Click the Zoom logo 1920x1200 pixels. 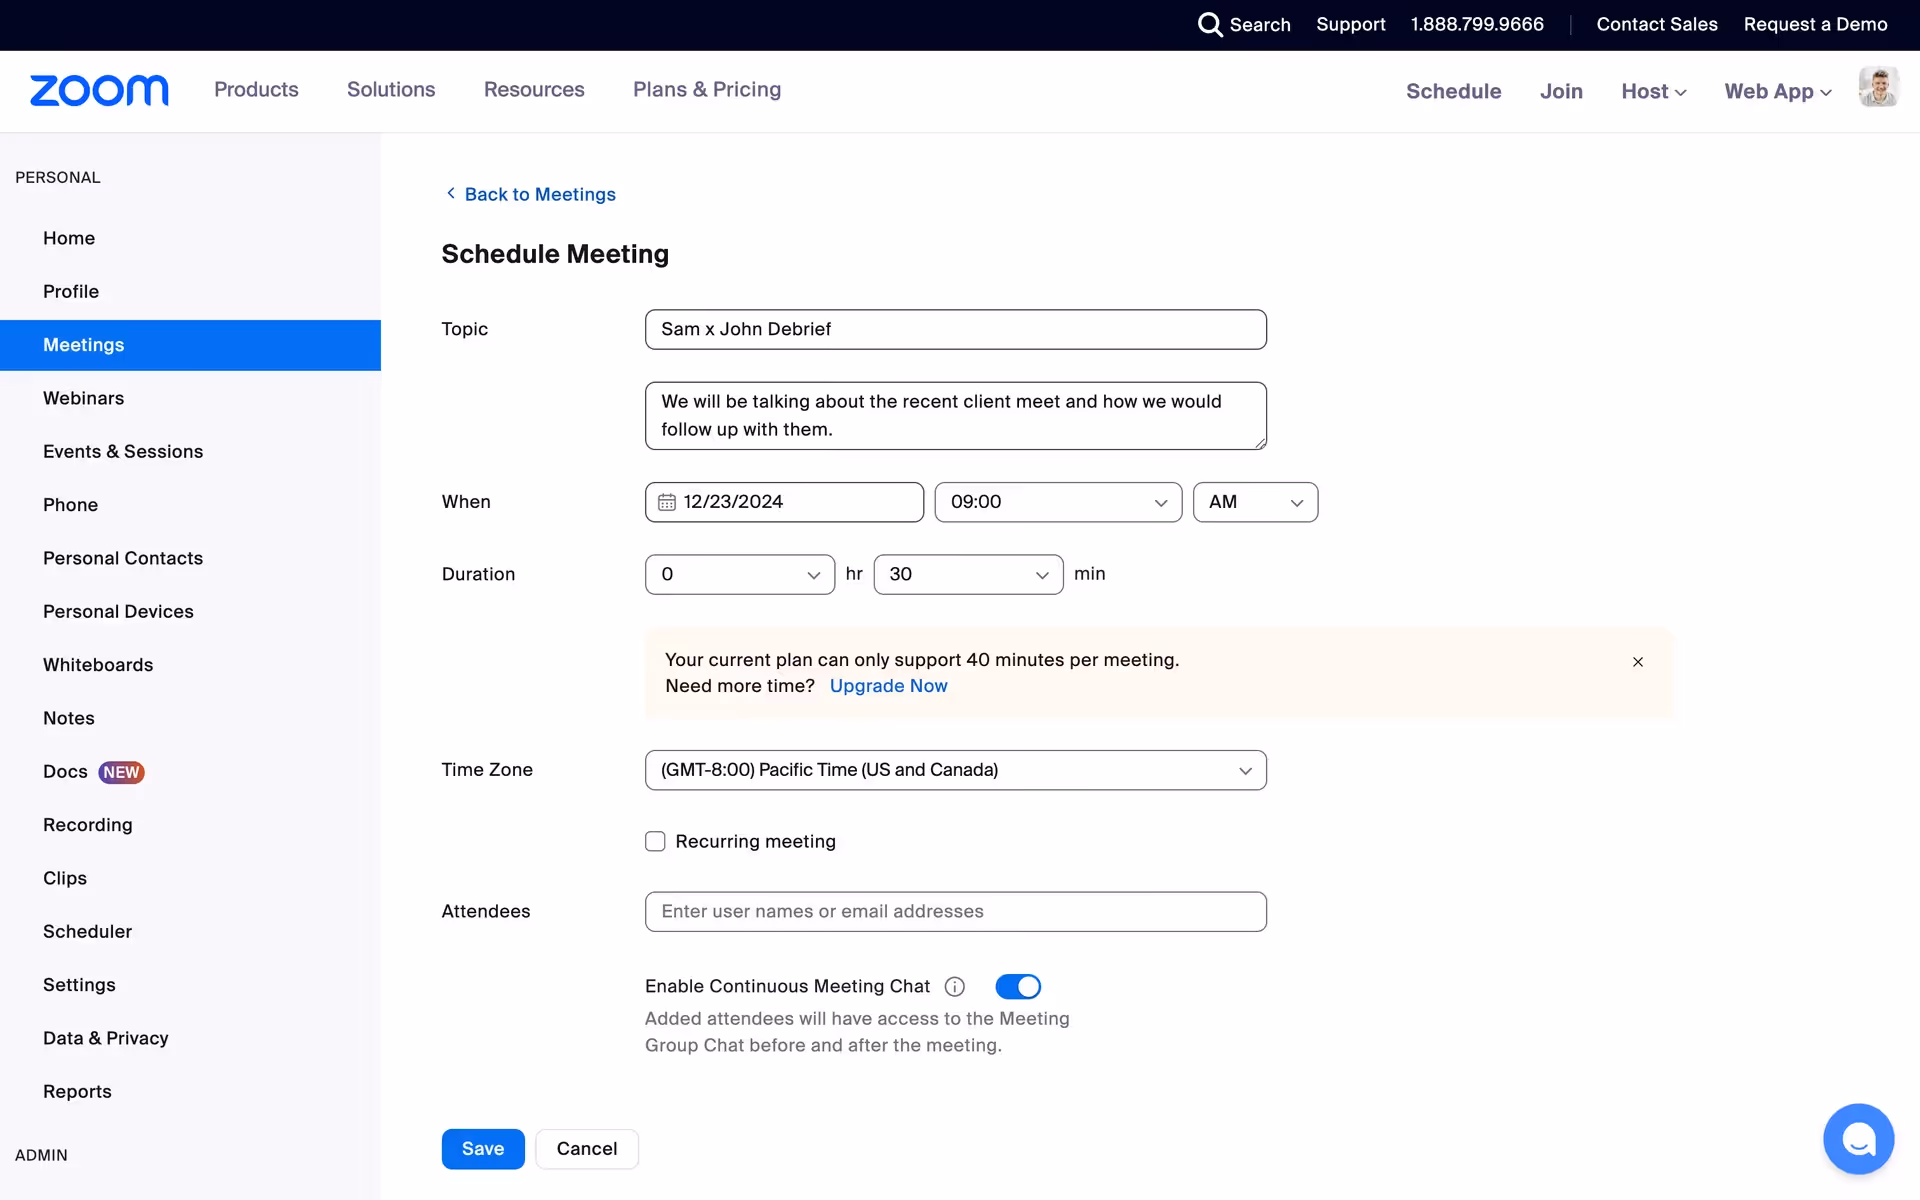99,90
